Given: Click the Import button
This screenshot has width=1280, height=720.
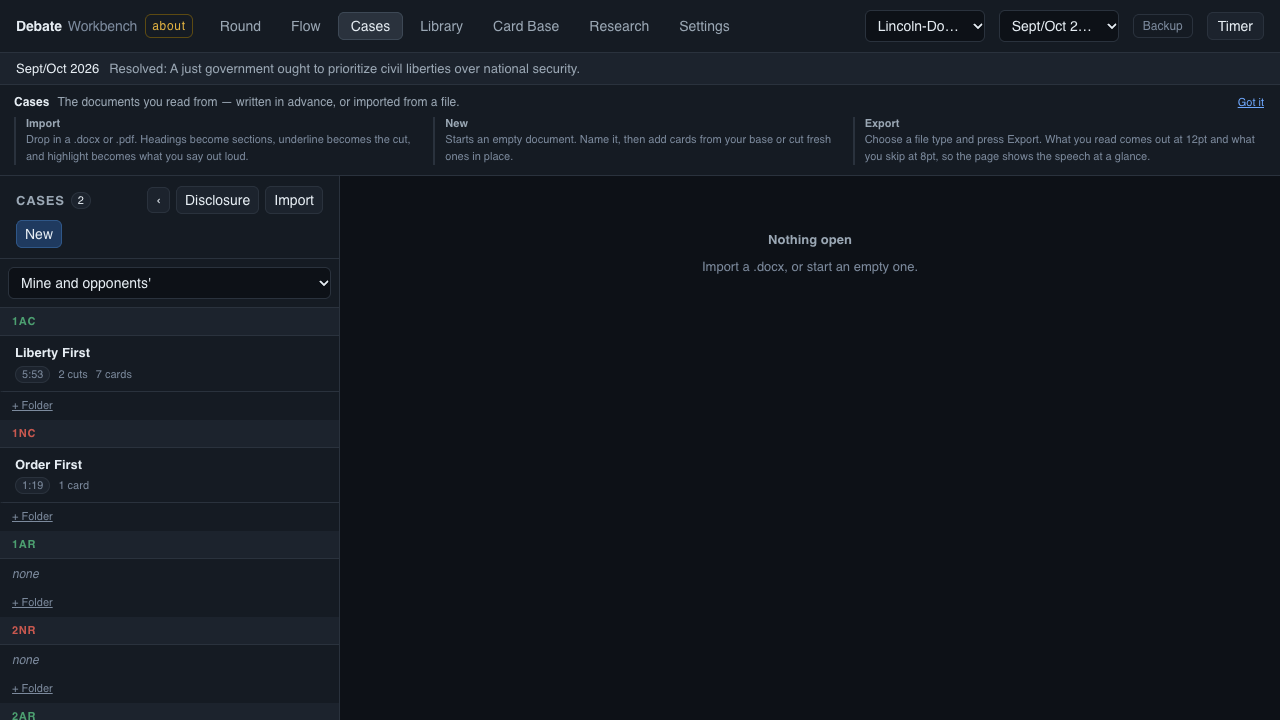Looking at the screenshot, I should (x=294, y=200).
